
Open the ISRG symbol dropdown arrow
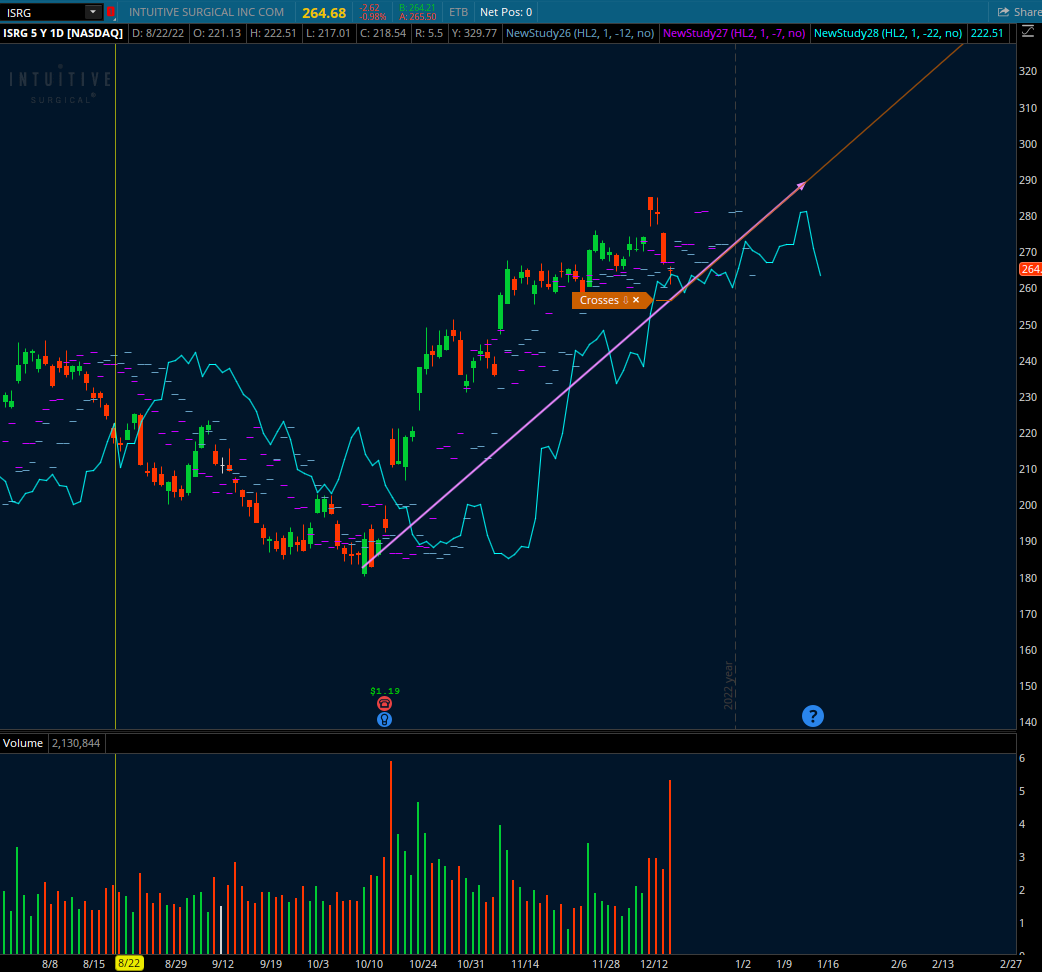pos(93,12)
